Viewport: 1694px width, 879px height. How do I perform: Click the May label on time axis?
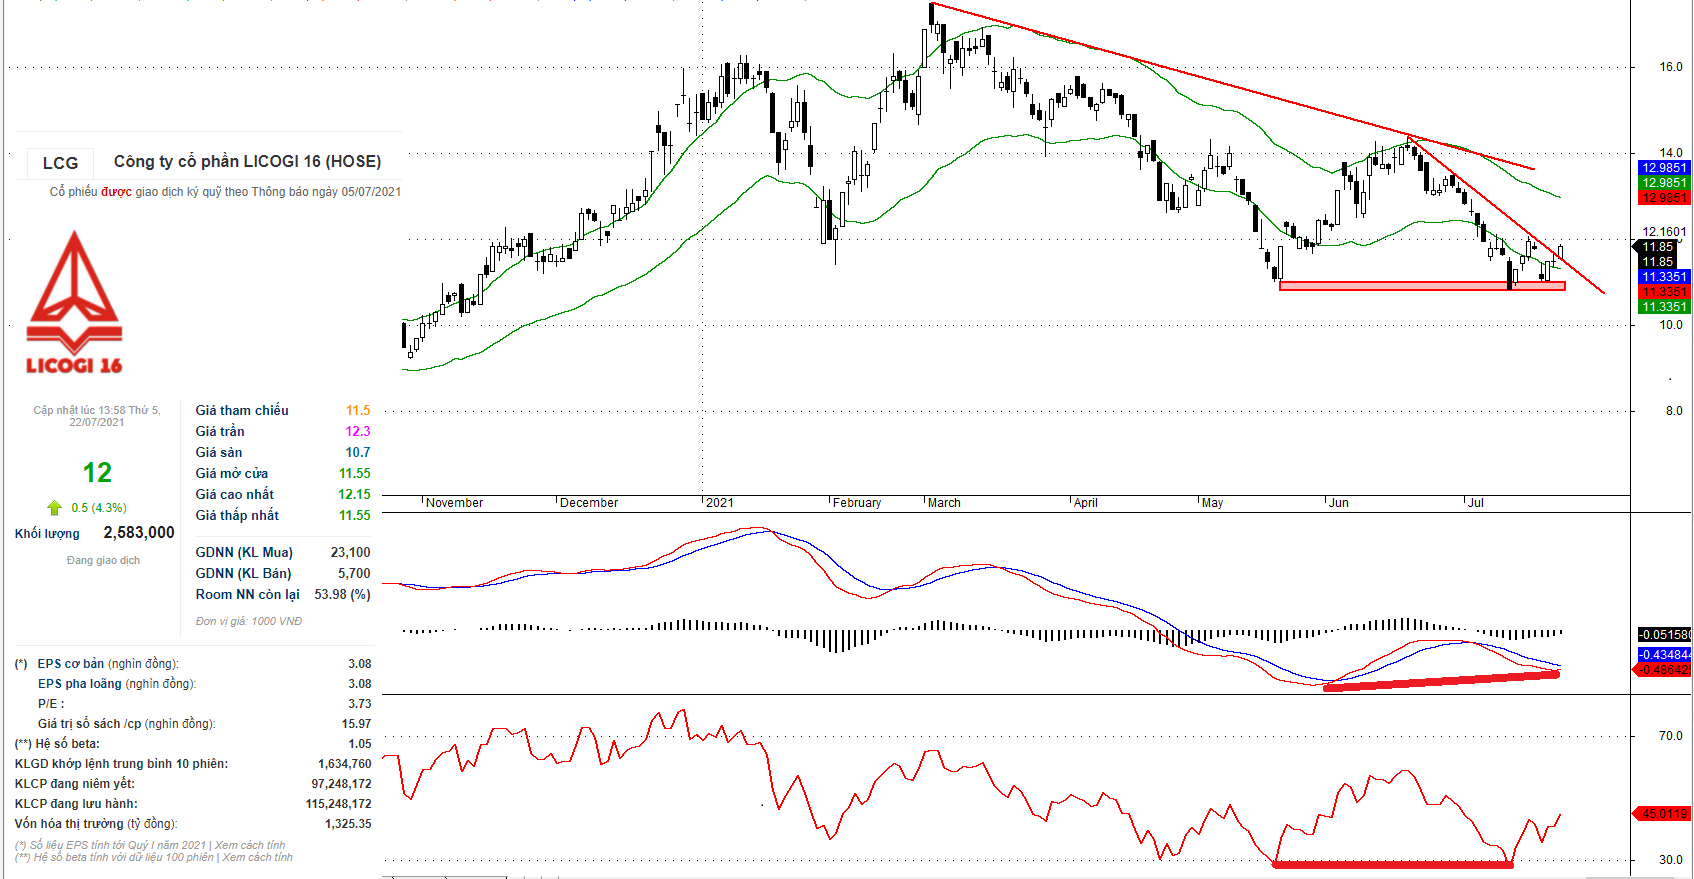click(x=1213, y=503)
